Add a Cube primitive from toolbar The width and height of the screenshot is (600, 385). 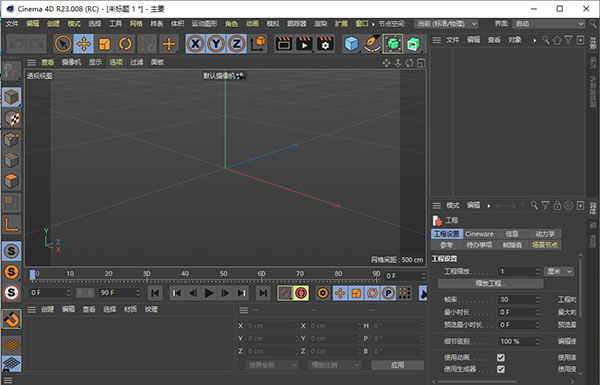point(351,44)
